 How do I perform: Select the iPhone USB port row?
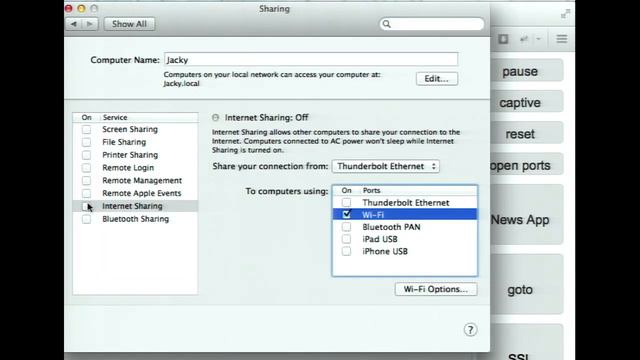pyautogui.click(x=405, y=251)
